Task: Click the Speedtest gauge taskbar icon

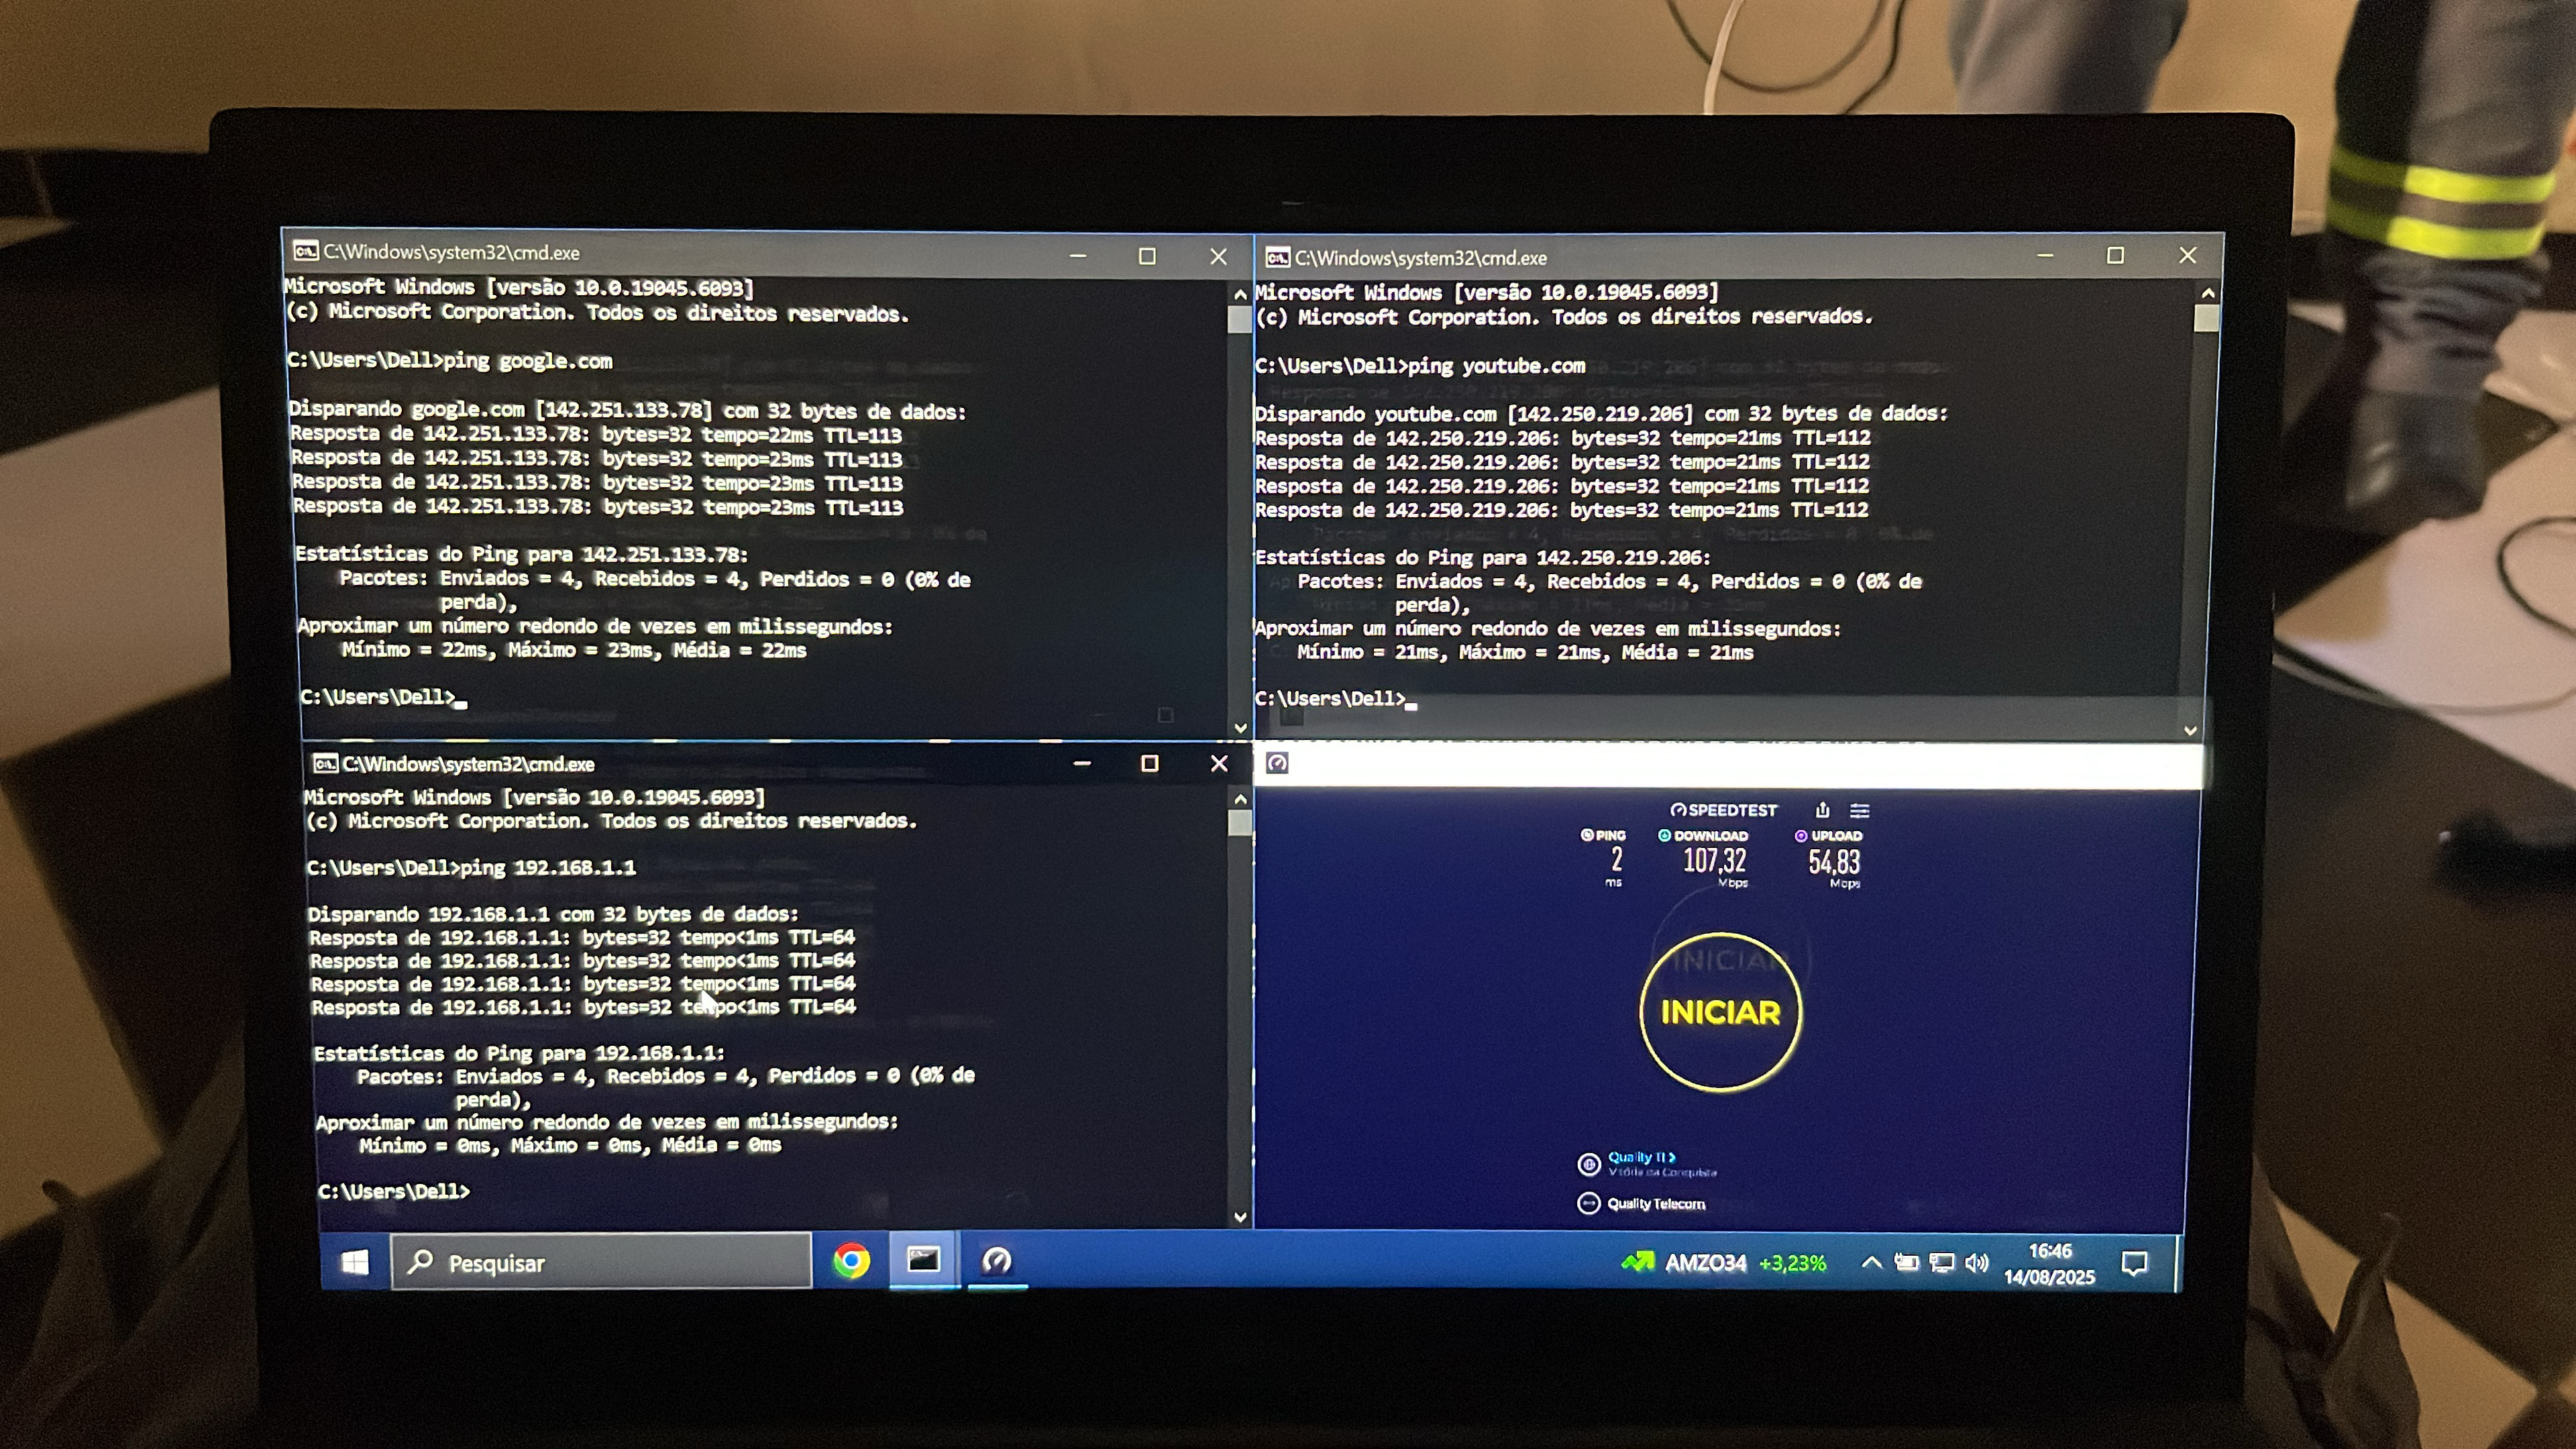Action: click(x=997, y=1260)
